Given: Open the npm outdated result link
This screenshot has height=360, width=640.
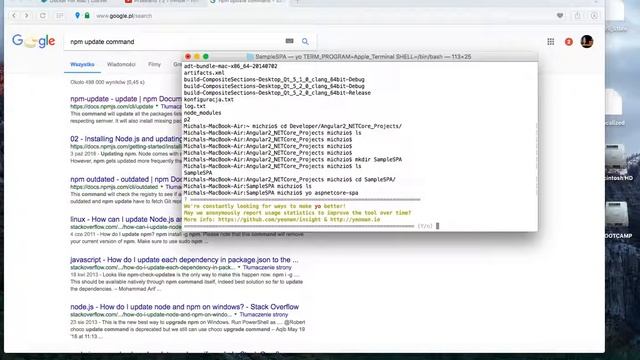Looking at the screenshot, I should point(126,179).
